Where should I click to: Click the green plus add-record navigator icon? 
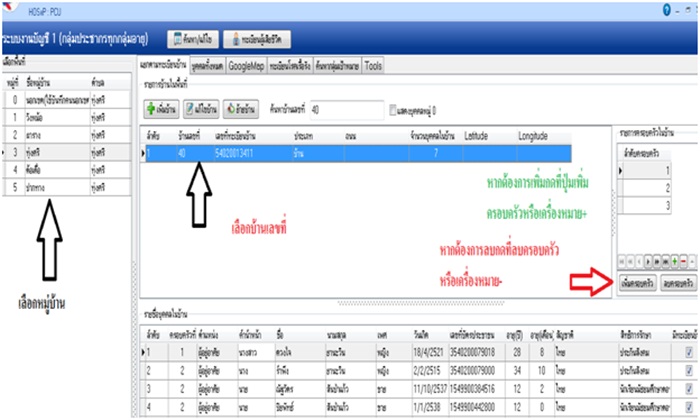coord(676,259)
